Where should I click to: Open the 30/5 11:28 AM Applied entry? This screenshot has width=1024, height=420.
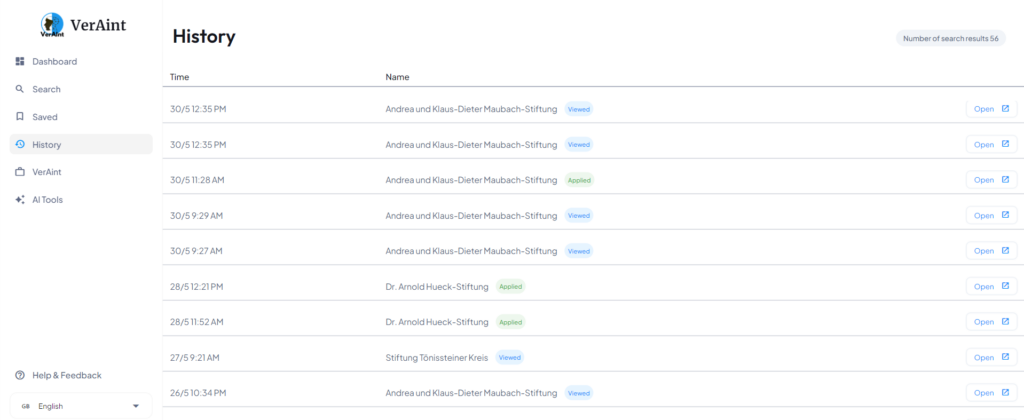pyautogui.click(x=991, y=180)
